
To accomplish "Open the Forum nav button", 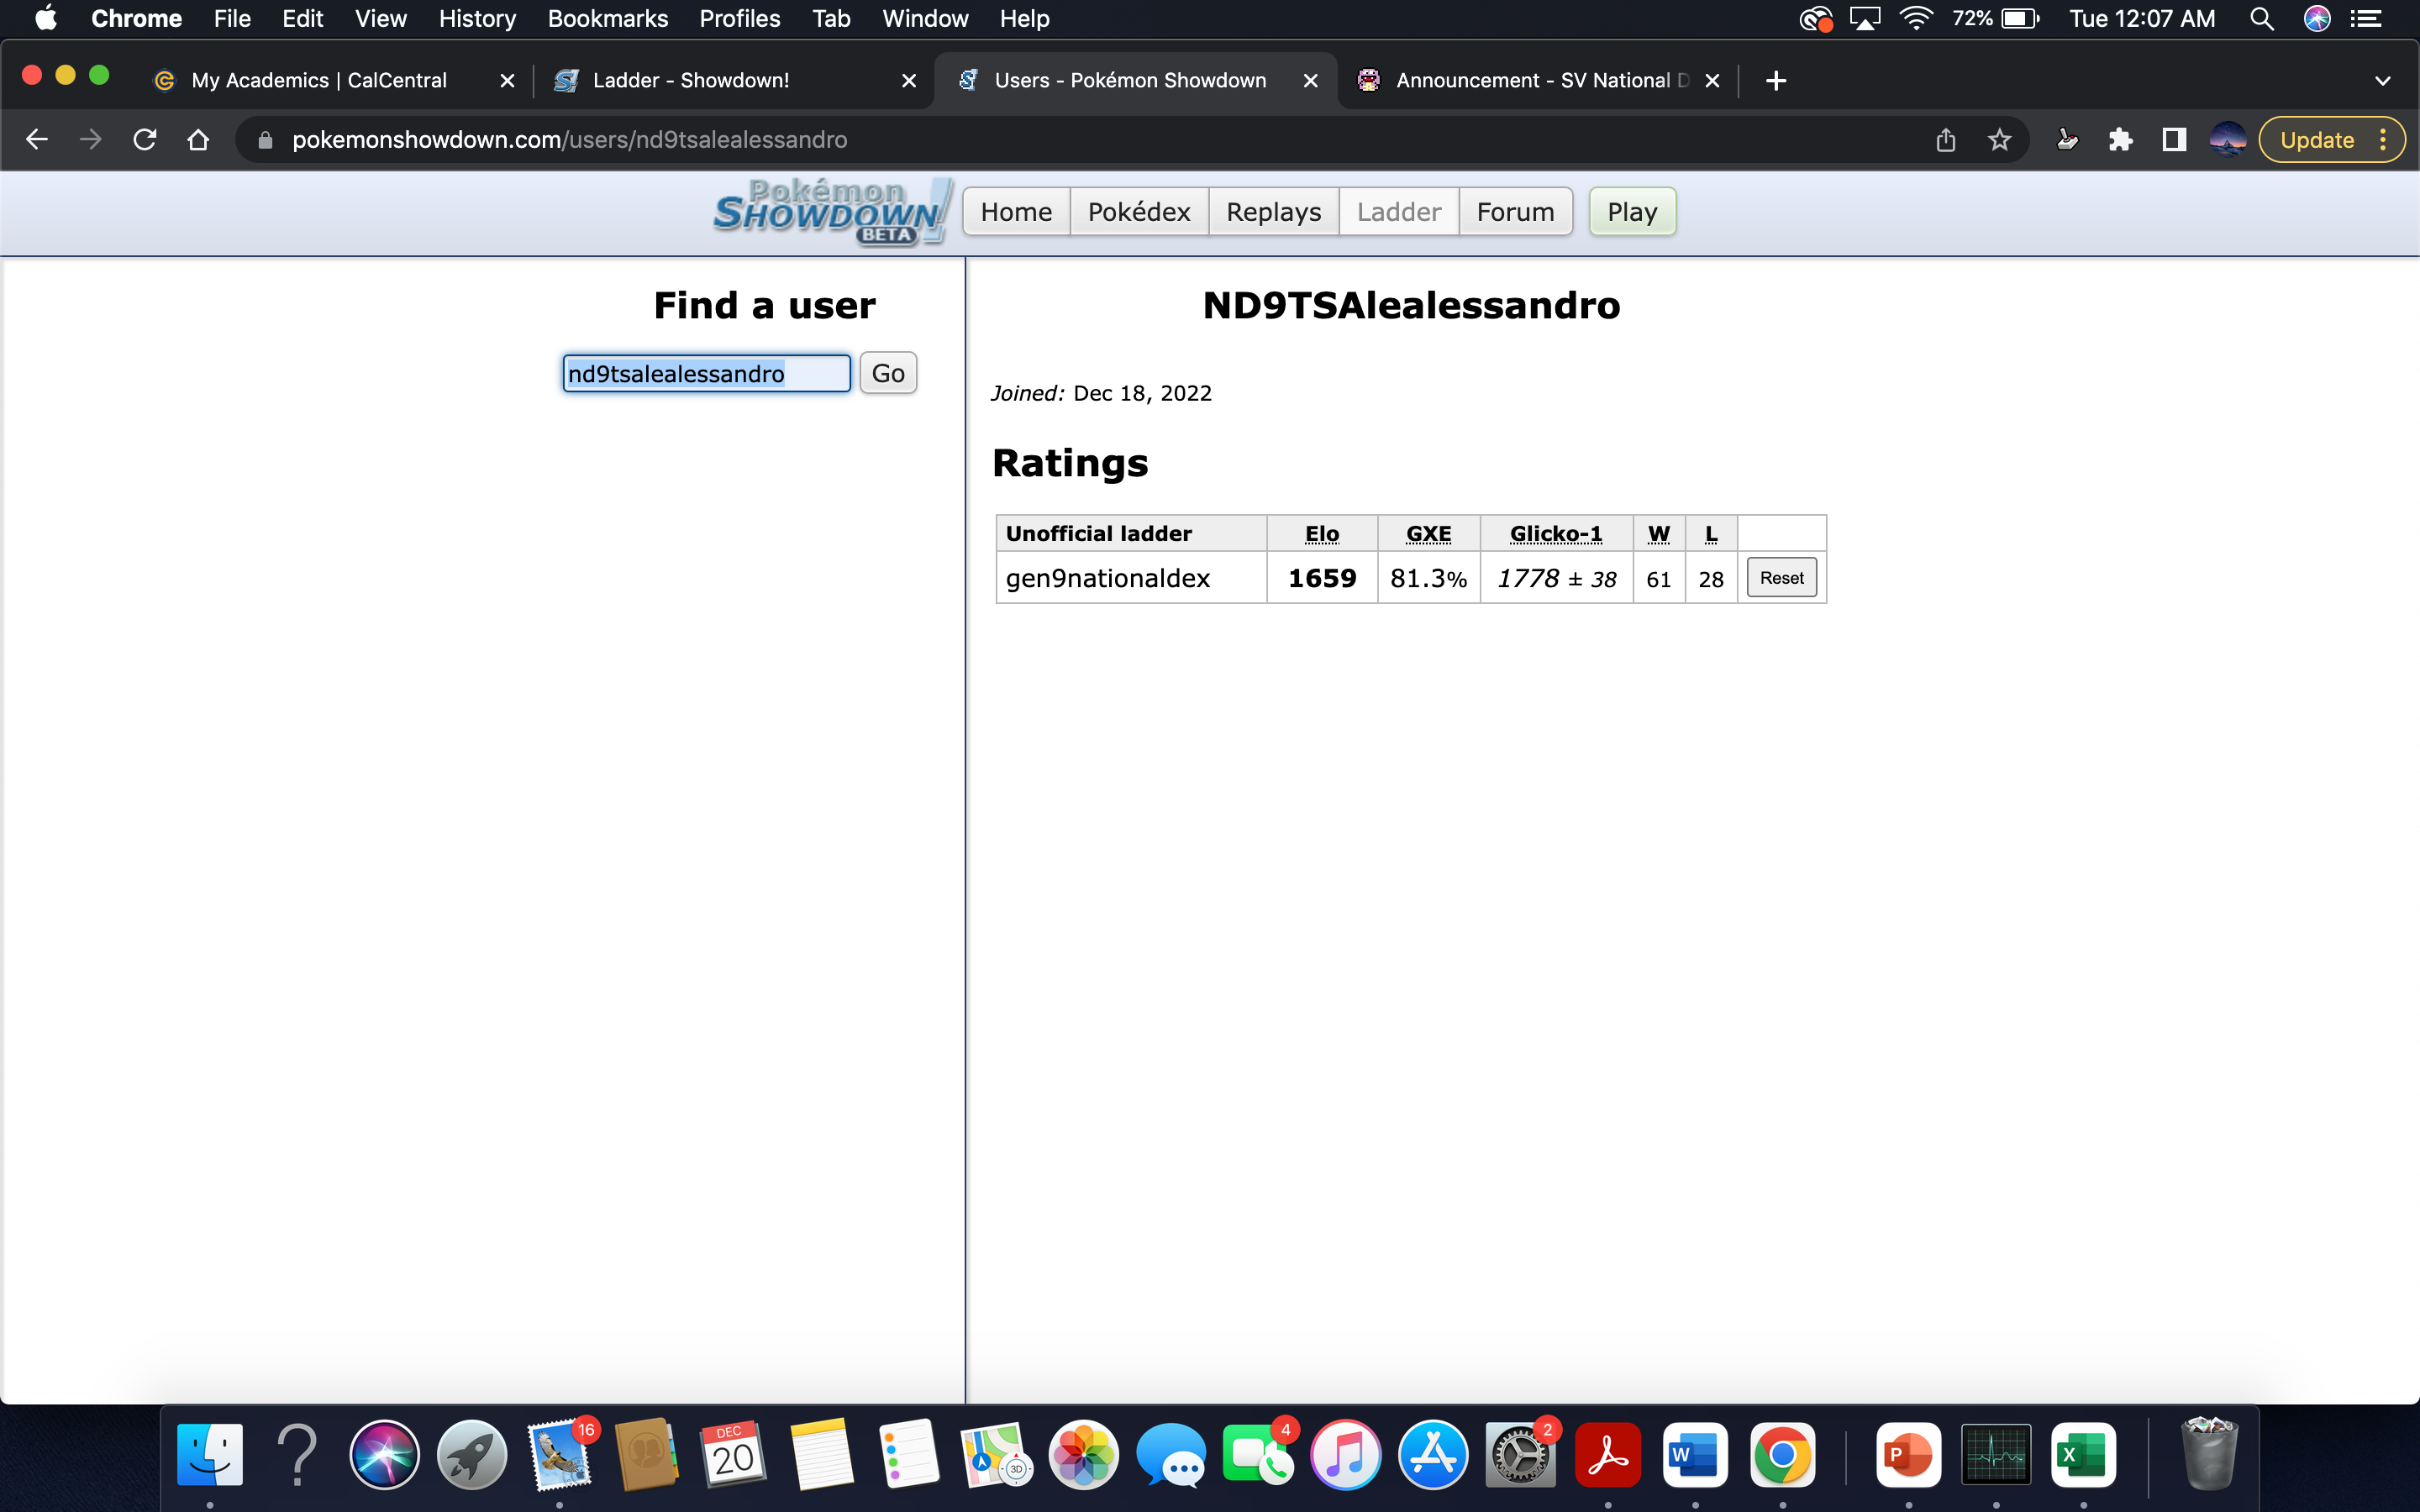I will [x=1516, y=212].
